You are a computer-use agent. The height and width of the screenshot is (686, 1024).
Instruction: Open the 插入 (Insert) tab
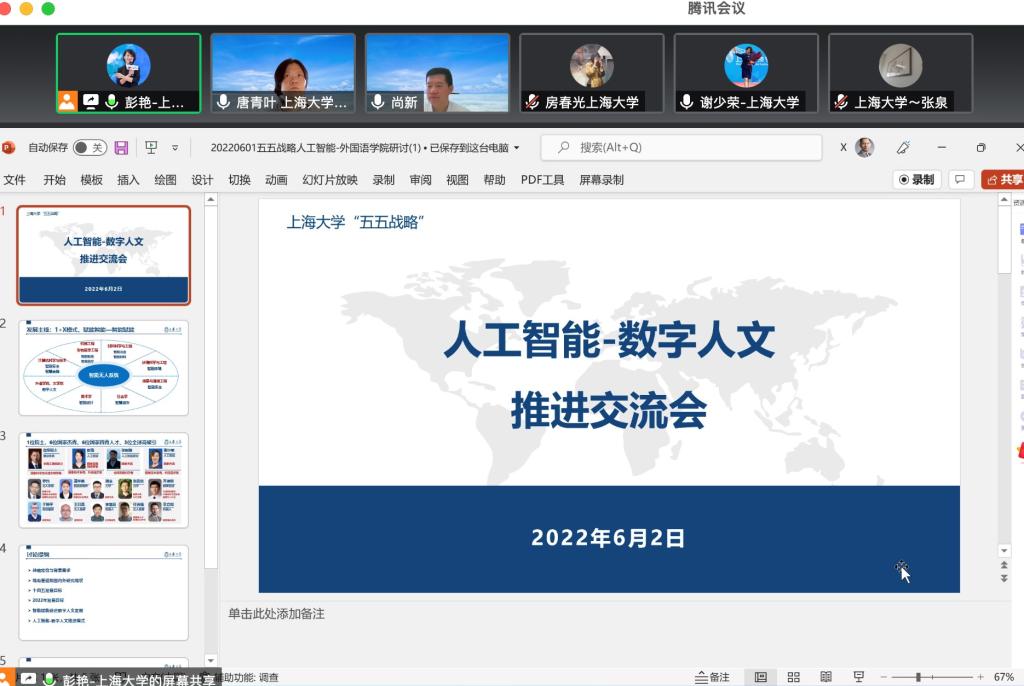[x=128, y=180]
